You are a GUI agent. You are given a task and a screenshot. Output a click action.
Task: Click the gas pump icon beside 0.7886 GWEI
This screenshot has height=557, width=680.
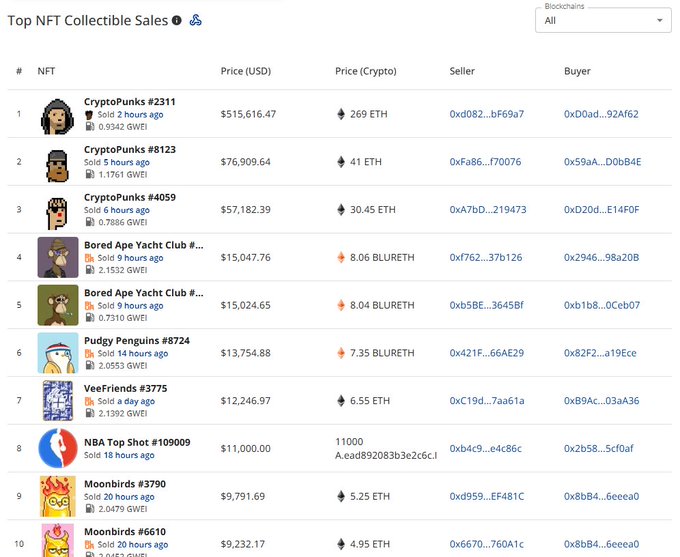coord(90,222)
